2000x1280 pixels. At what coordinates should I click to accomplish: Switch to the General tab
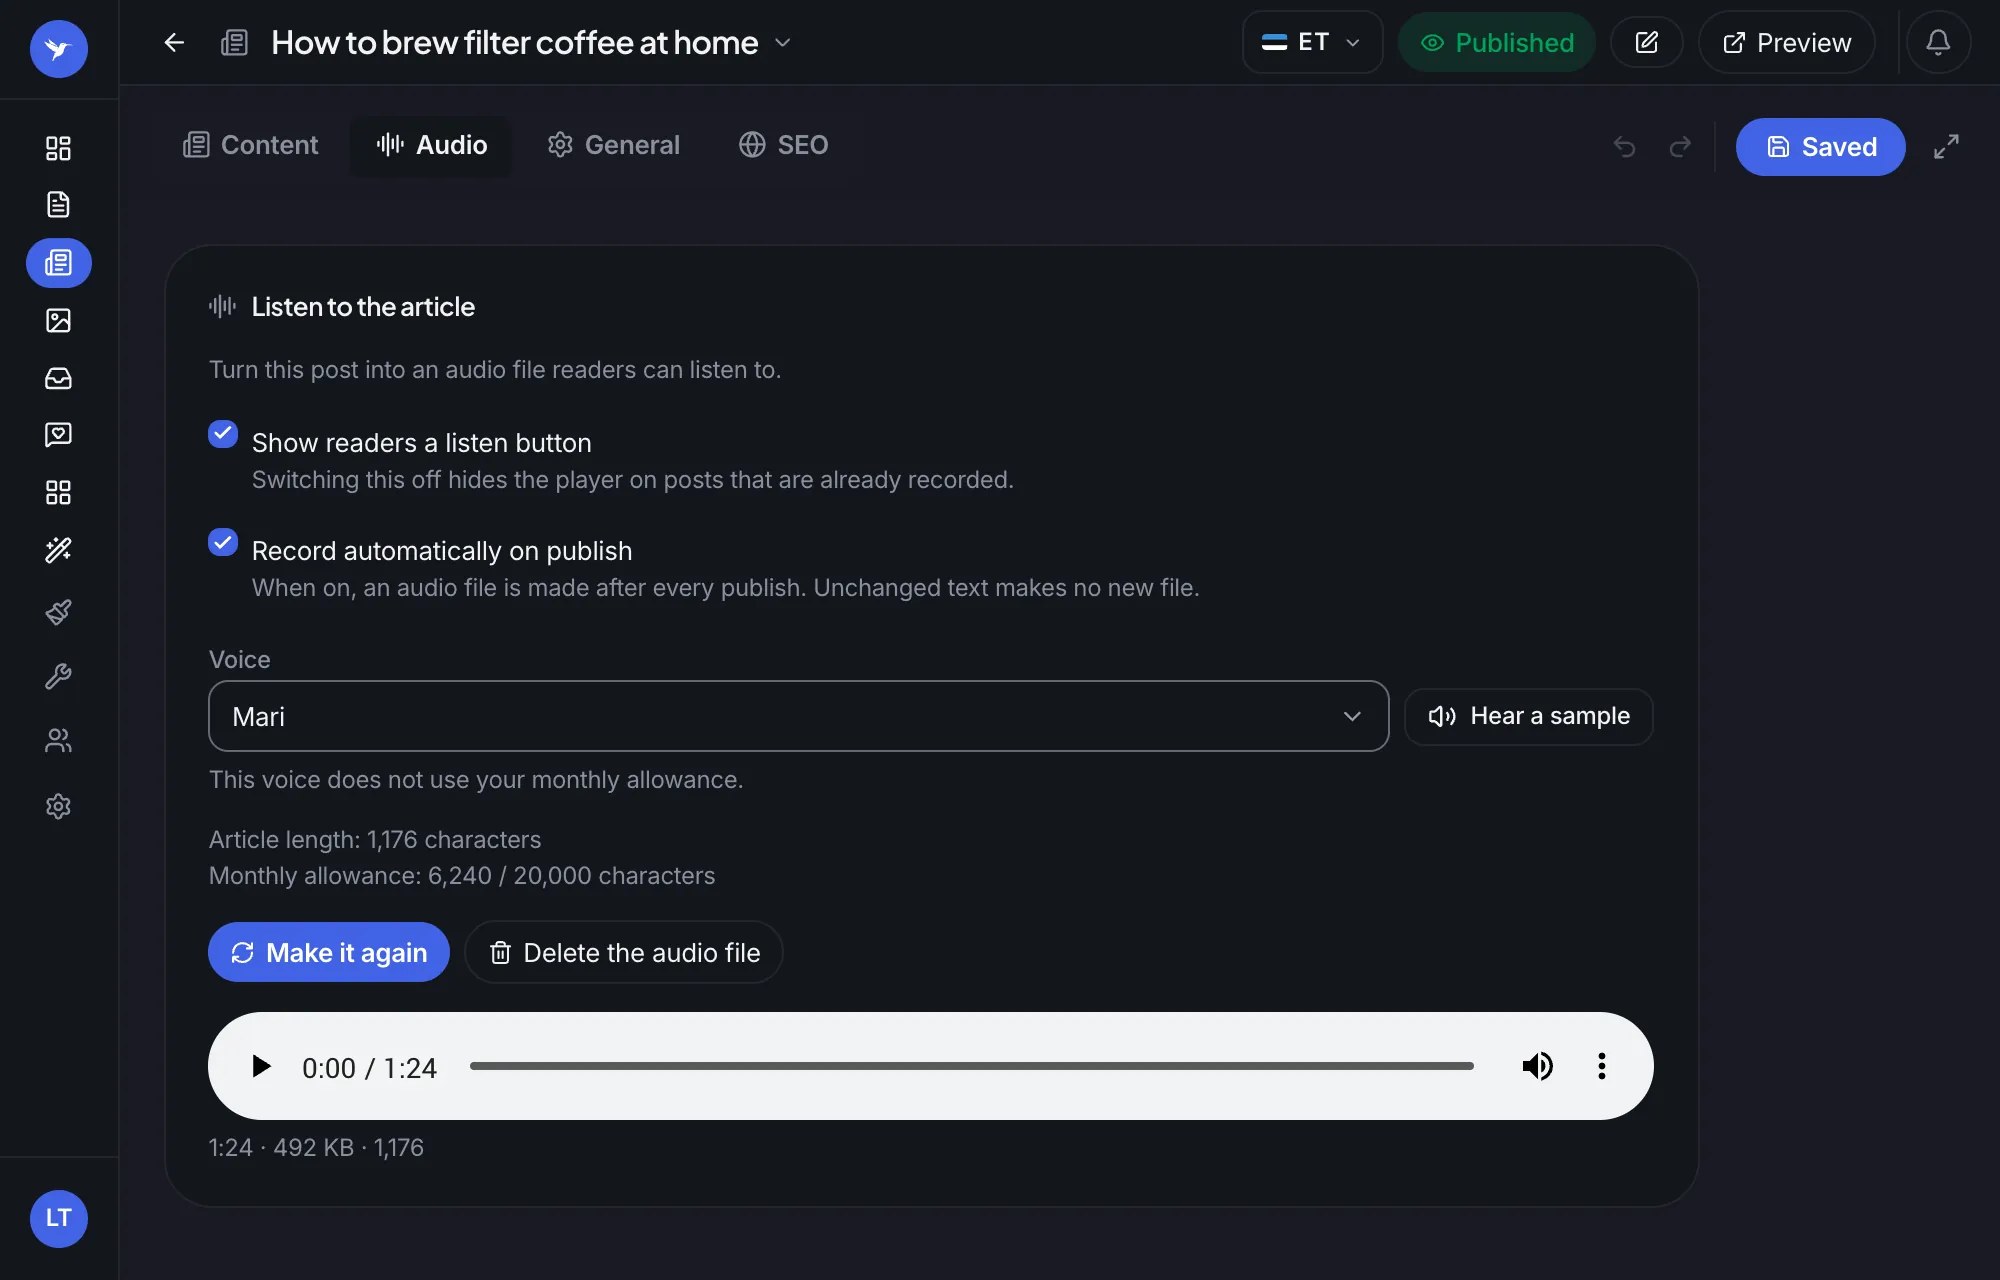(613, 145)
